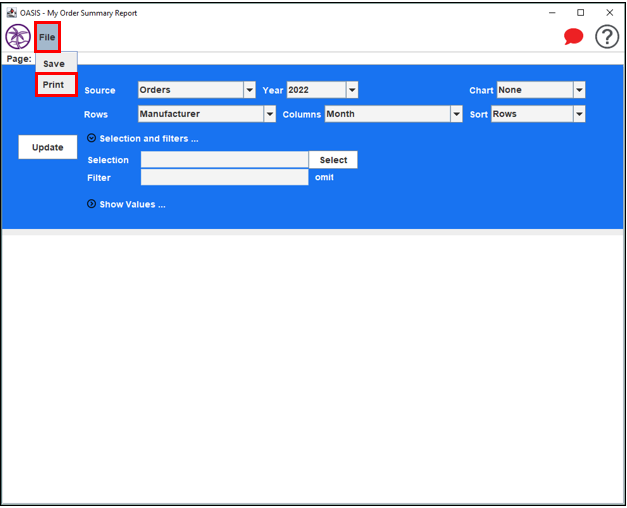Click the Page: label

tap(19, 59)
